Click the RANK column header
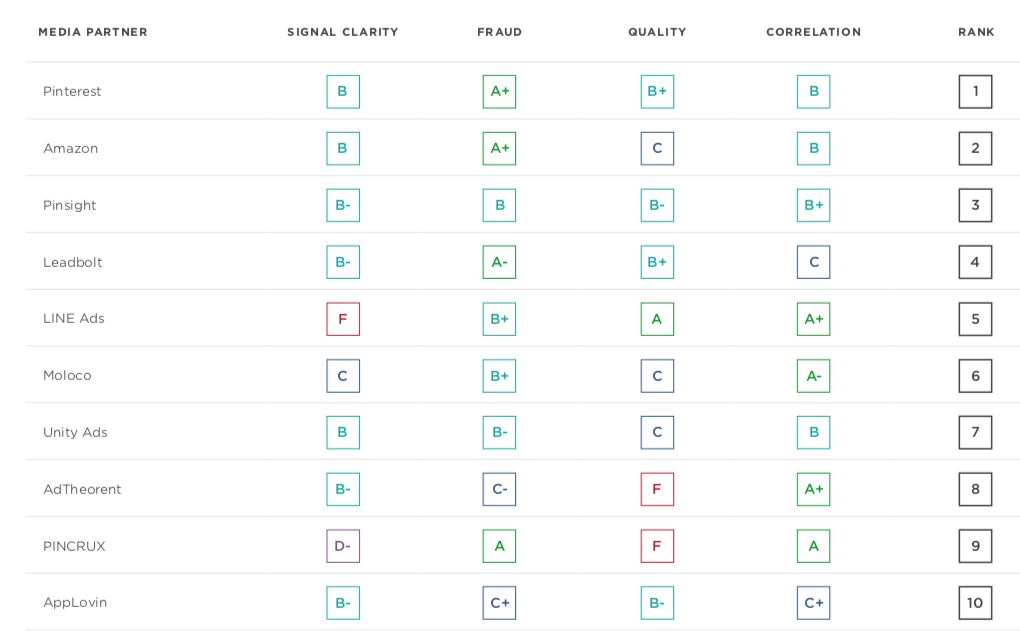The height and width of the screenshot is (631, 1020). coord(976,32)
